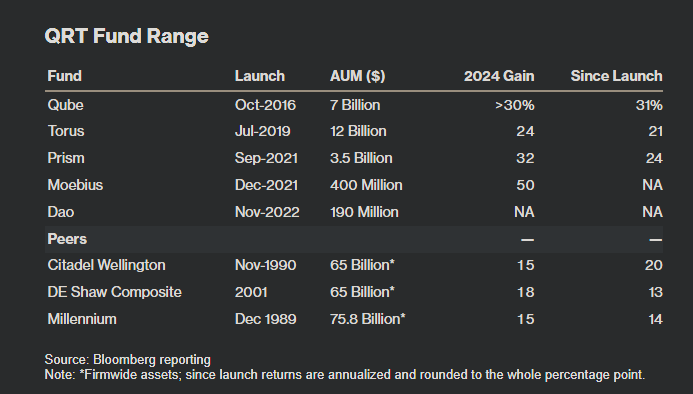The image size is (693, 394).
Task: Select the Dao fund name
Action: pyautogui.click(x=61, y=212)
